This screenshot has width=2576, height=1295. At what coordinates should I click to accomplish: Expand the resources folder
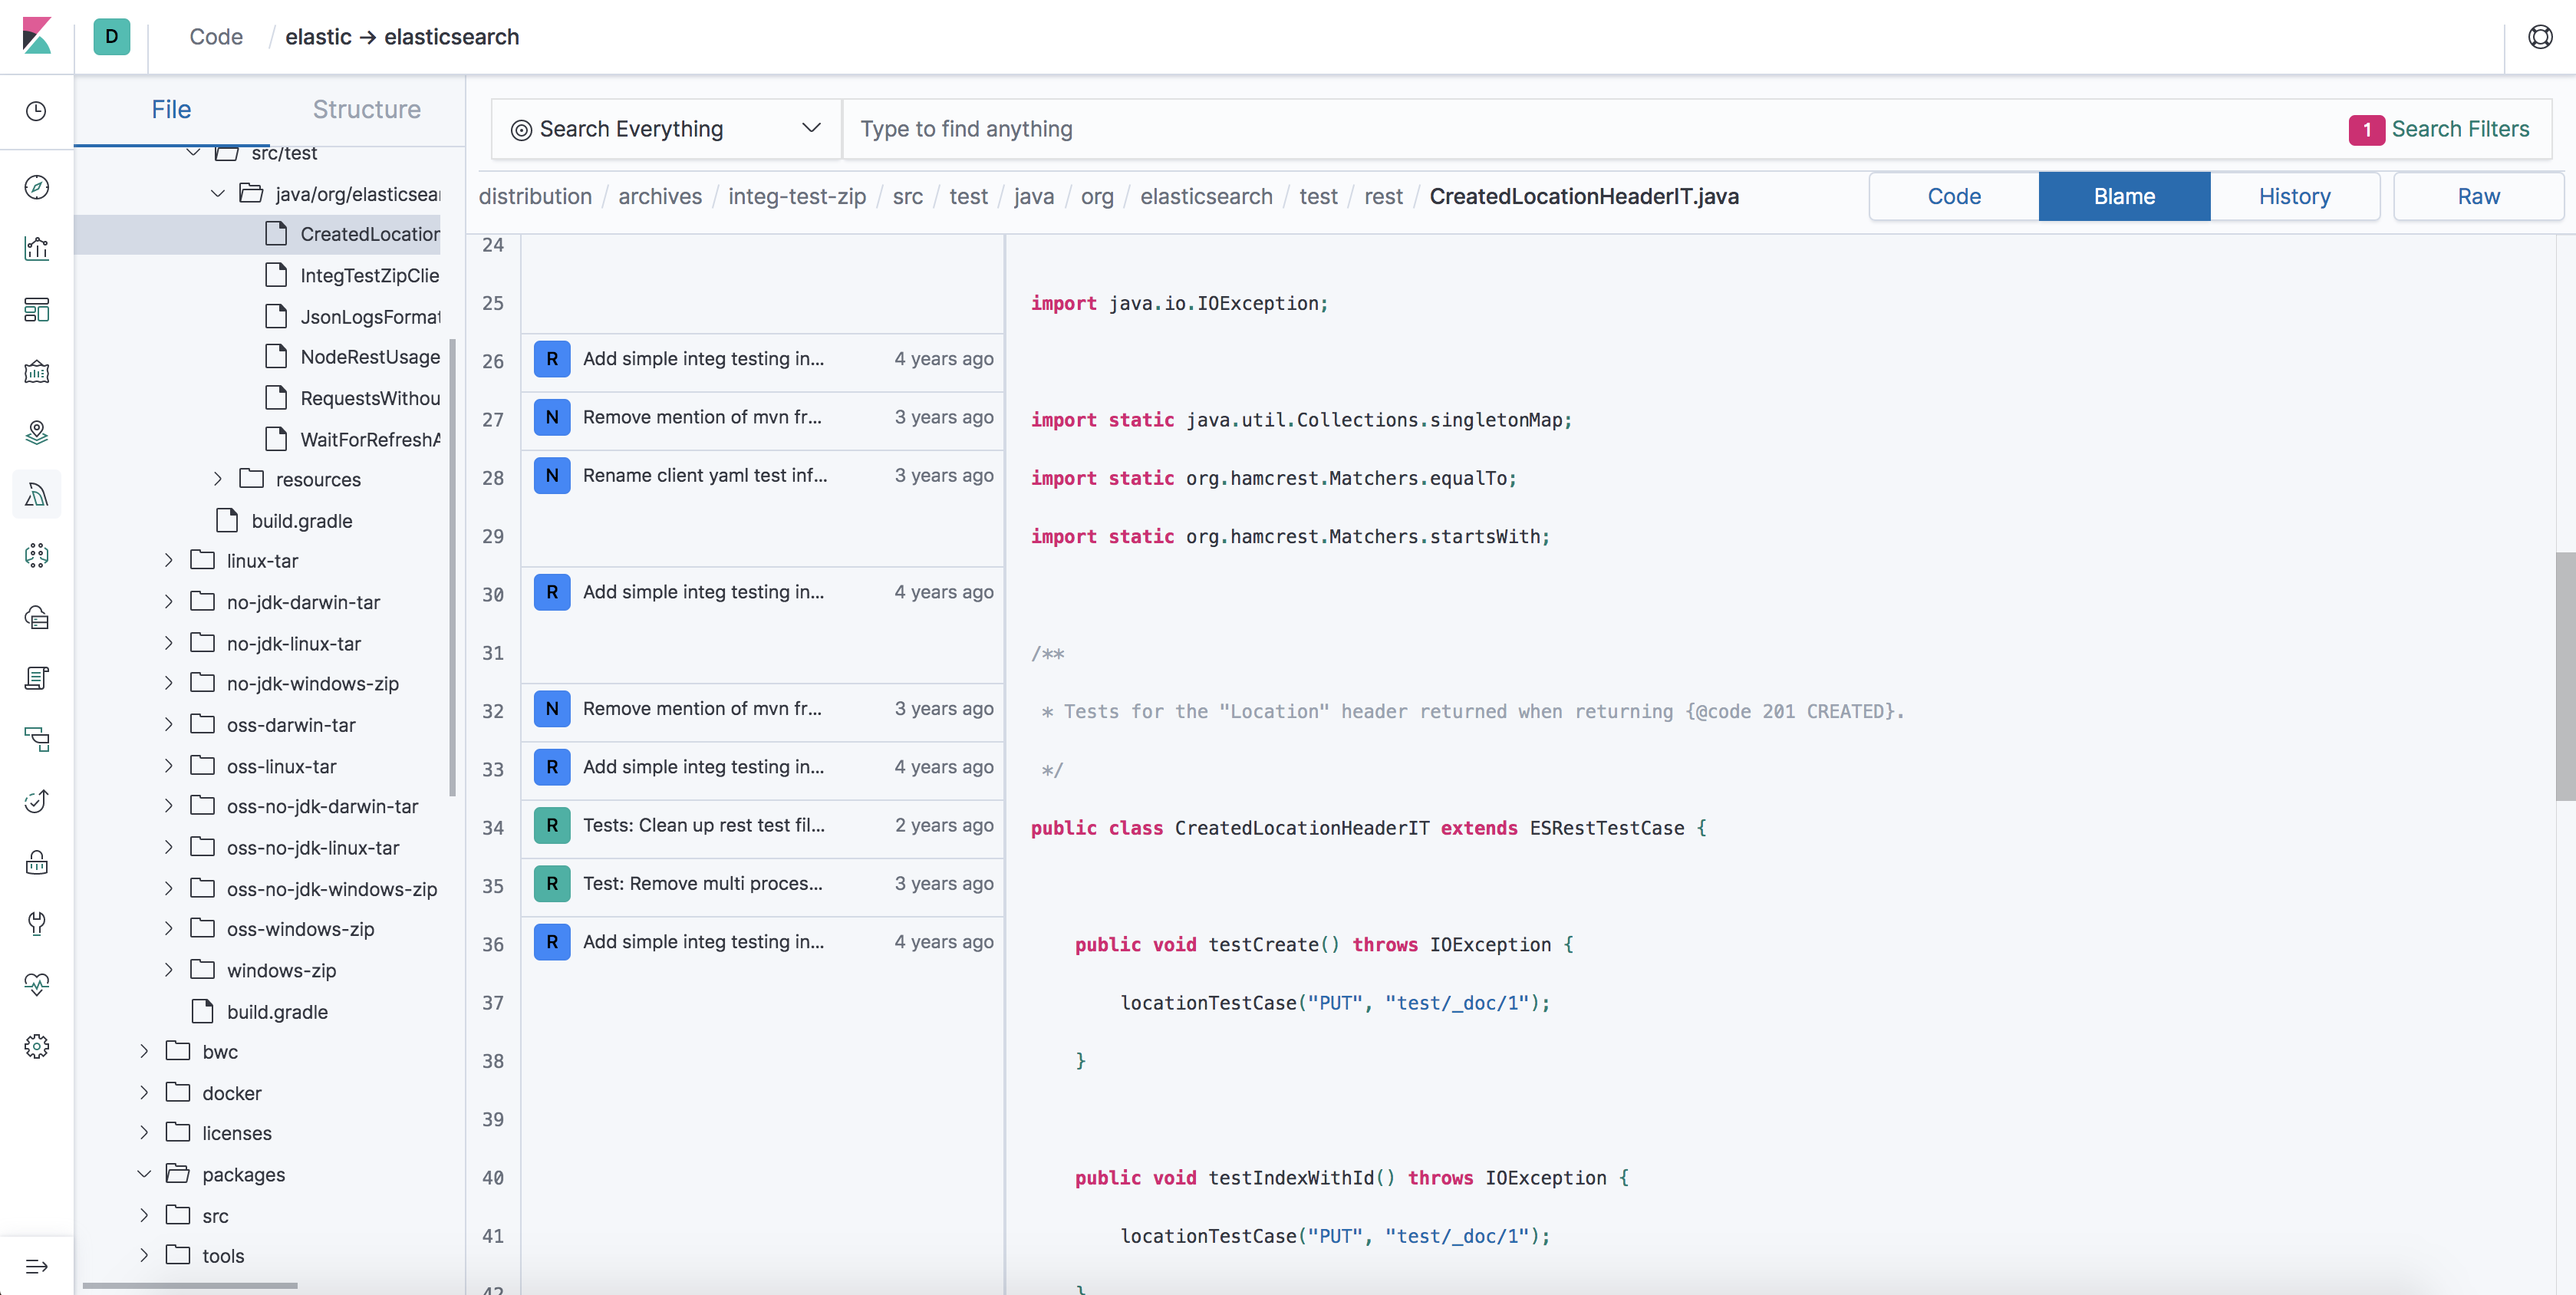[217, 479]
